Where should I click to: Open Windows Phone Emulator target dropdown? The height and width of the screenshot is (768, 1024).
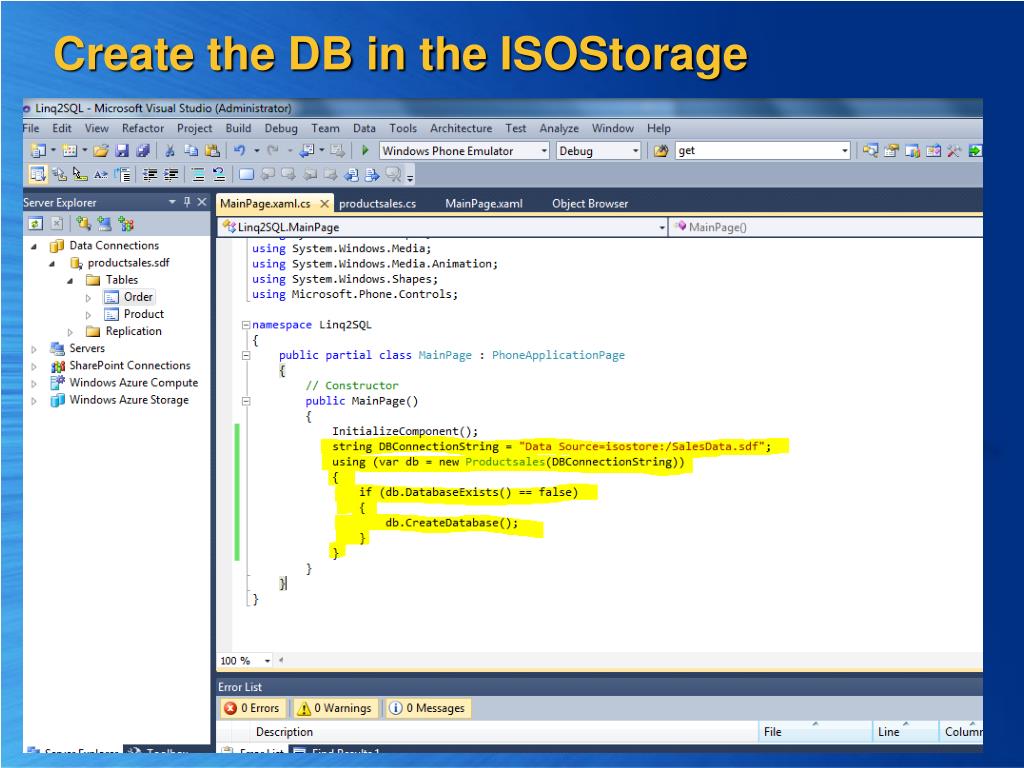543,151
